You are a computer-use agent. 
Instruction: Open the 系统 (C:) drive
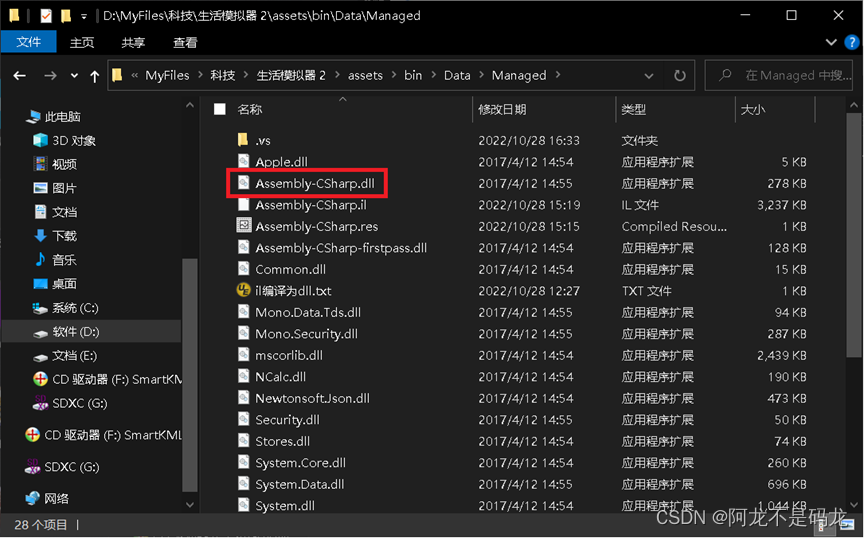pos(66,308)
